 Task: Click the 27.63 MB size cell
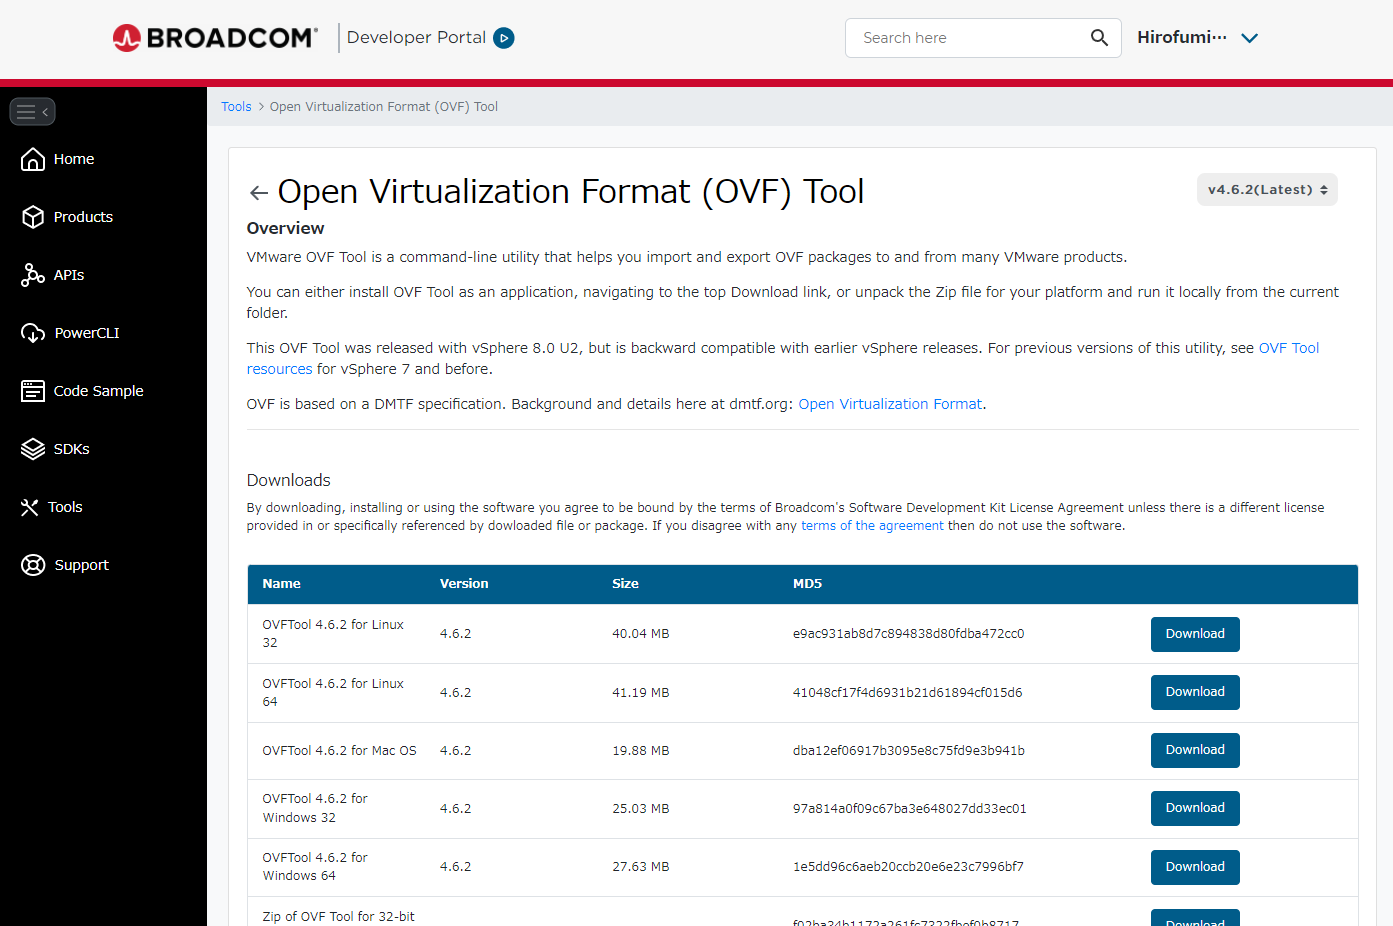(x=641, y=867)
